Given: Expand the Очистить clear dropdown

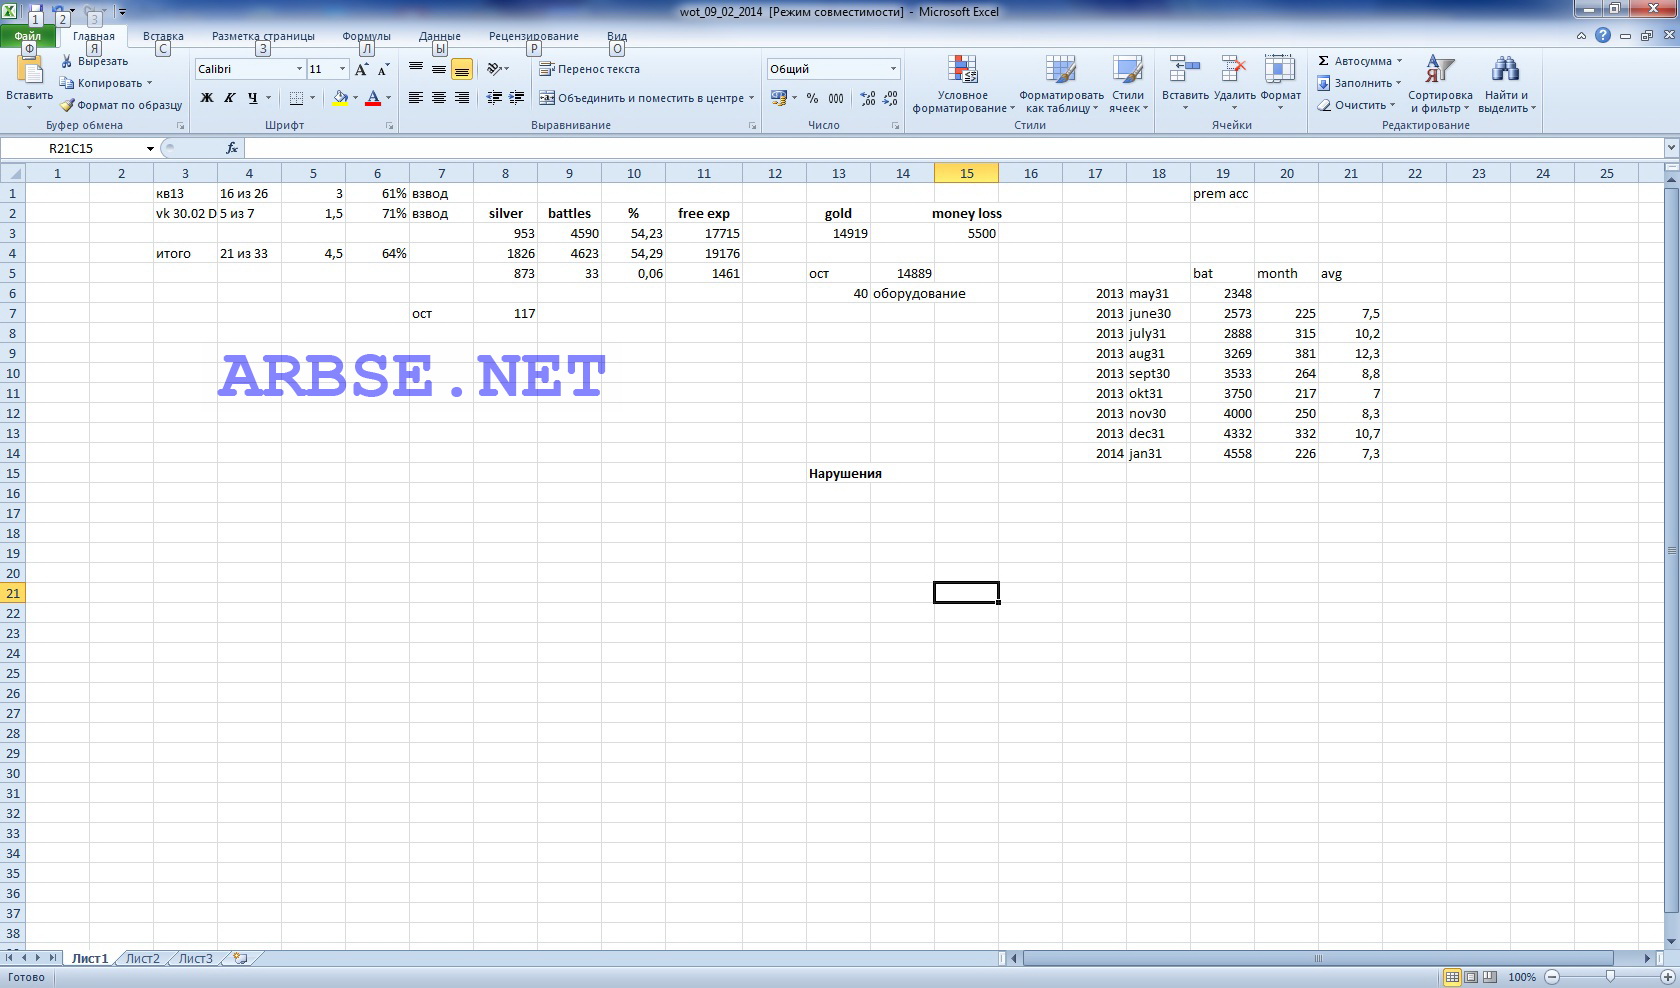Looking at the screenshot, I should [1392, 105].
